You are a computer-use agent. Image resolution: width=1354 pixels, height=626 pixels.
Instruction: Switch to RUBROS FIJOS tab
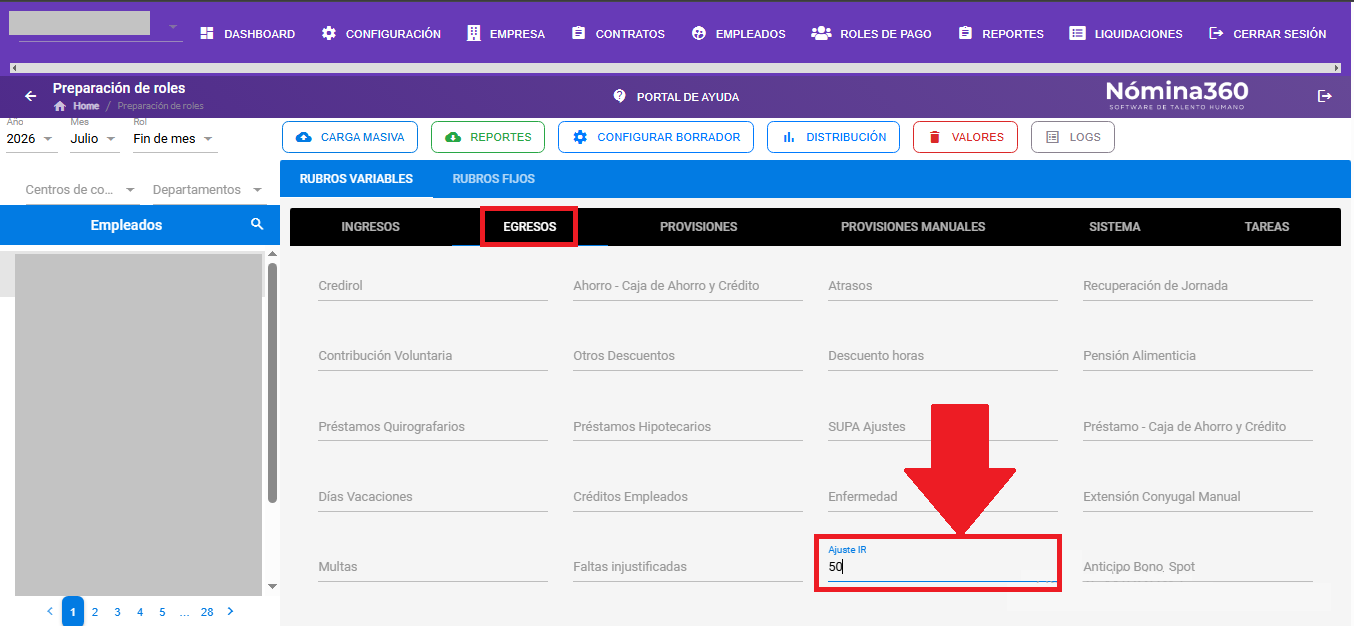point(493,179)
